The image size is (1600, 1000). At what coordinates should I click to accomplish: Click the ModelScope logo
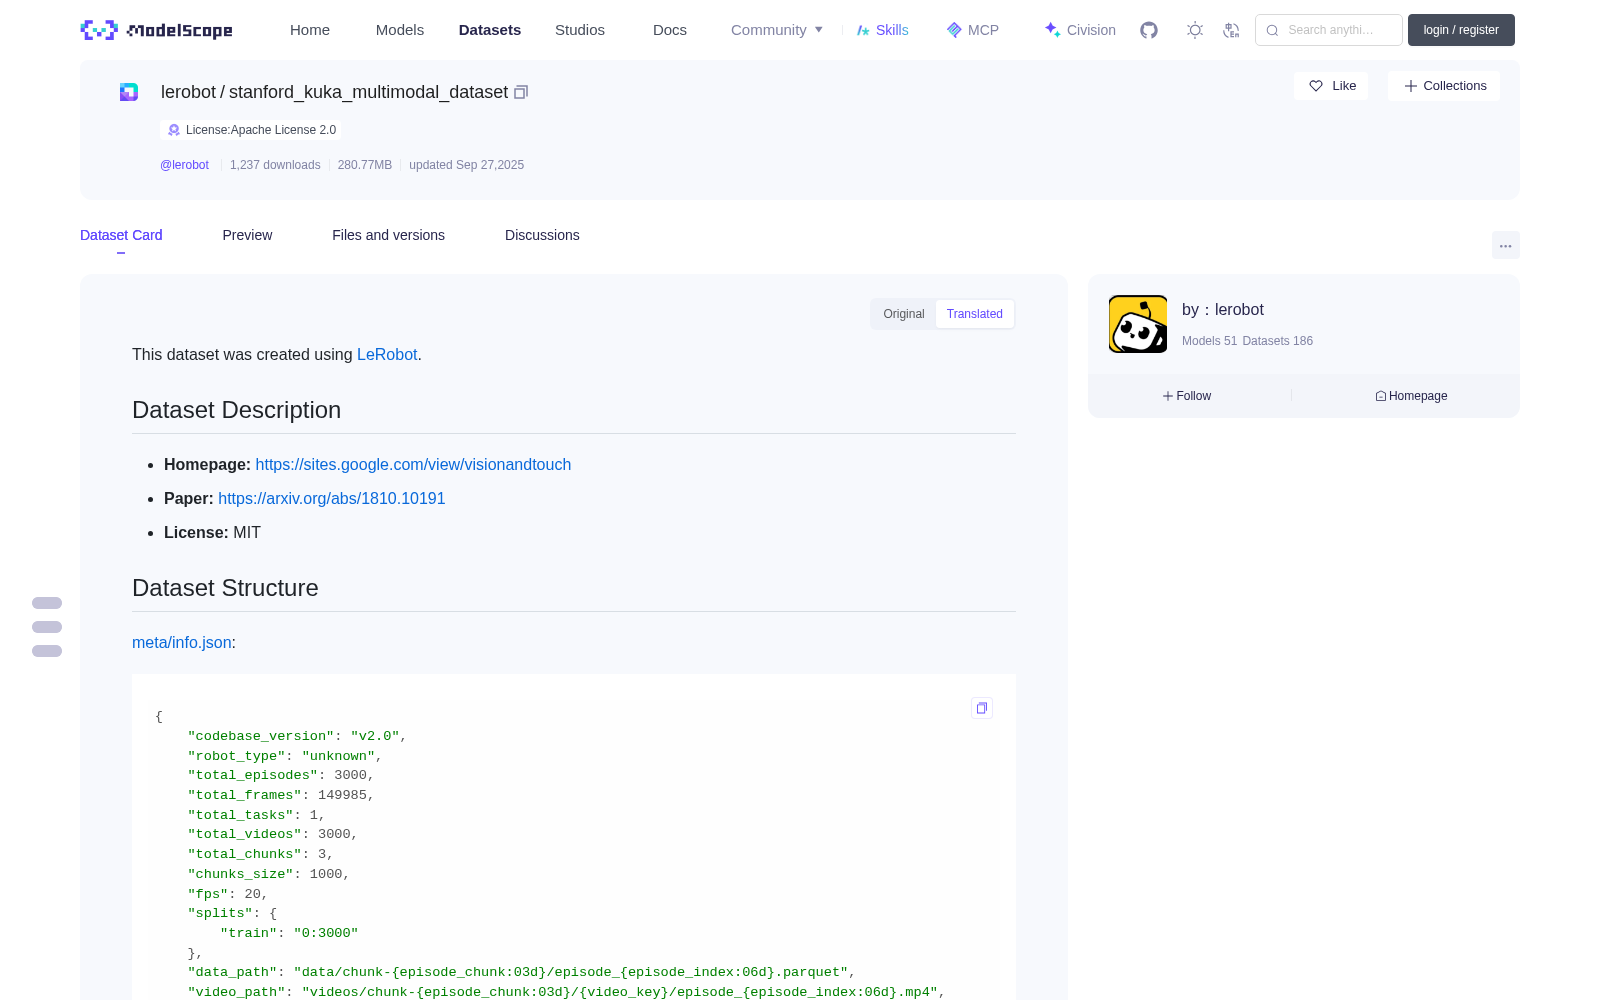pyautogui.click(x=157, y=30)
